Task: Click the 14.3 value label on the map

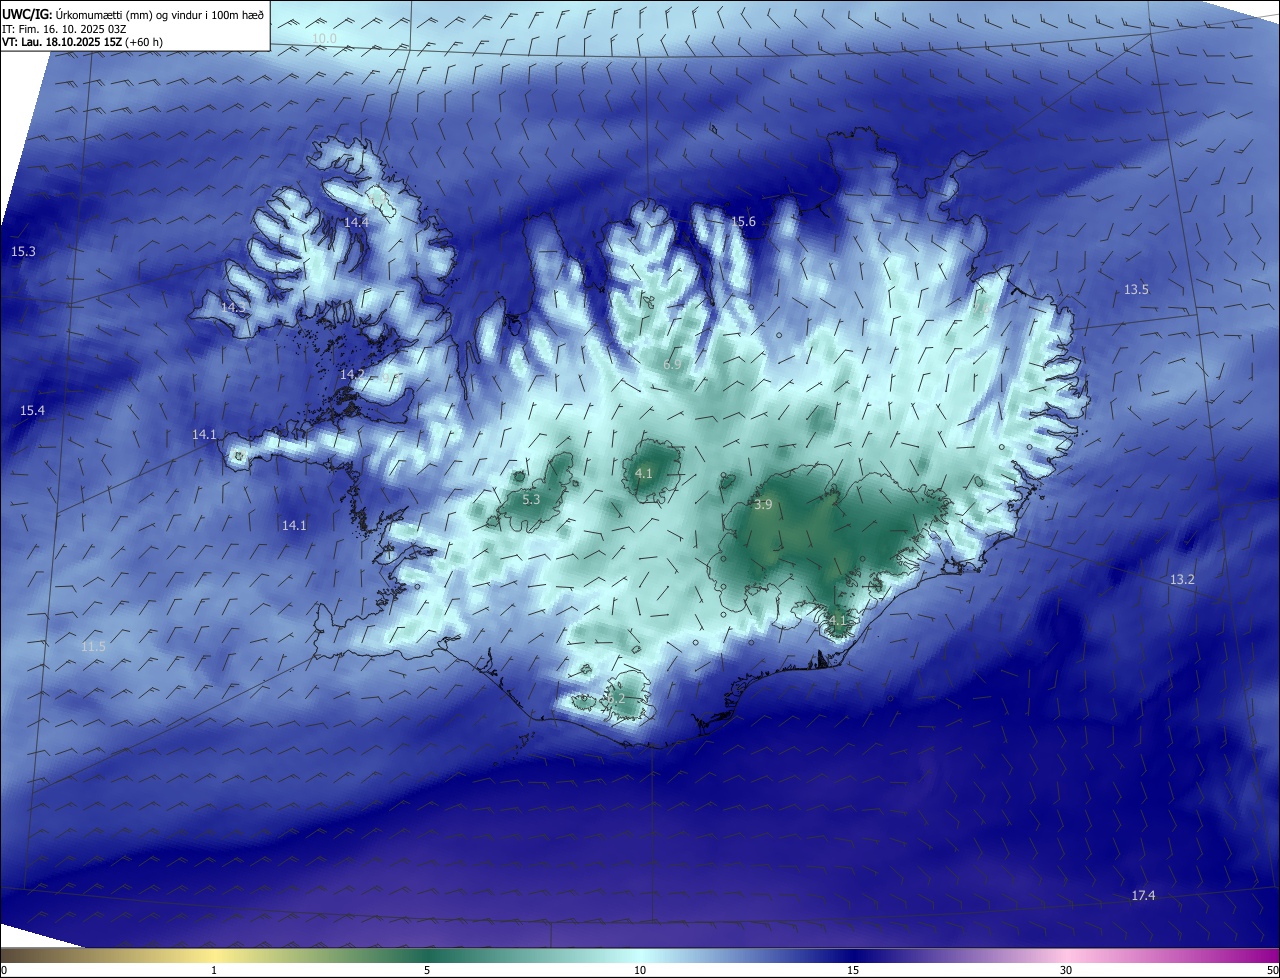Action: click(234, 308)
